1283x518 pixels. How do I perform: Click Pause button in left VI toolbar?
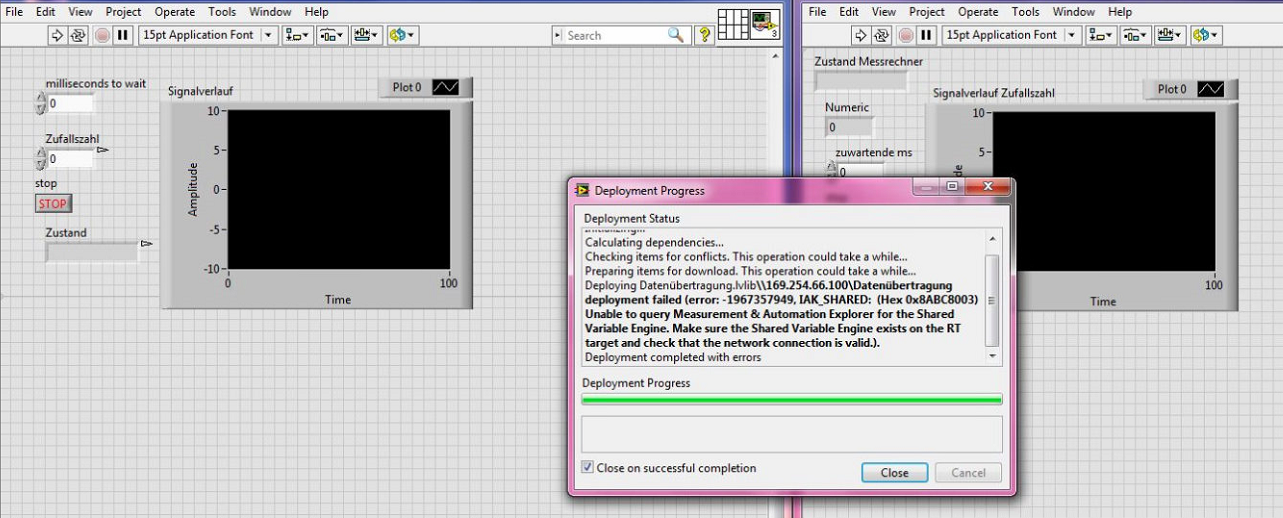pyautogui.click(x=123, y=35)
